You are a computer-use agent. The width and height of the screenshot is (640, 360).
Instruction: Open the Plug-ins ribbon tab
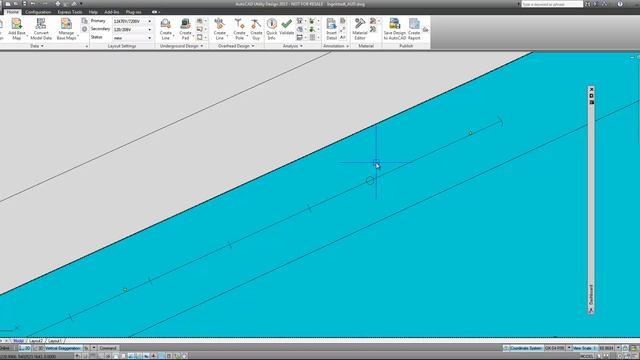[133, 12]
